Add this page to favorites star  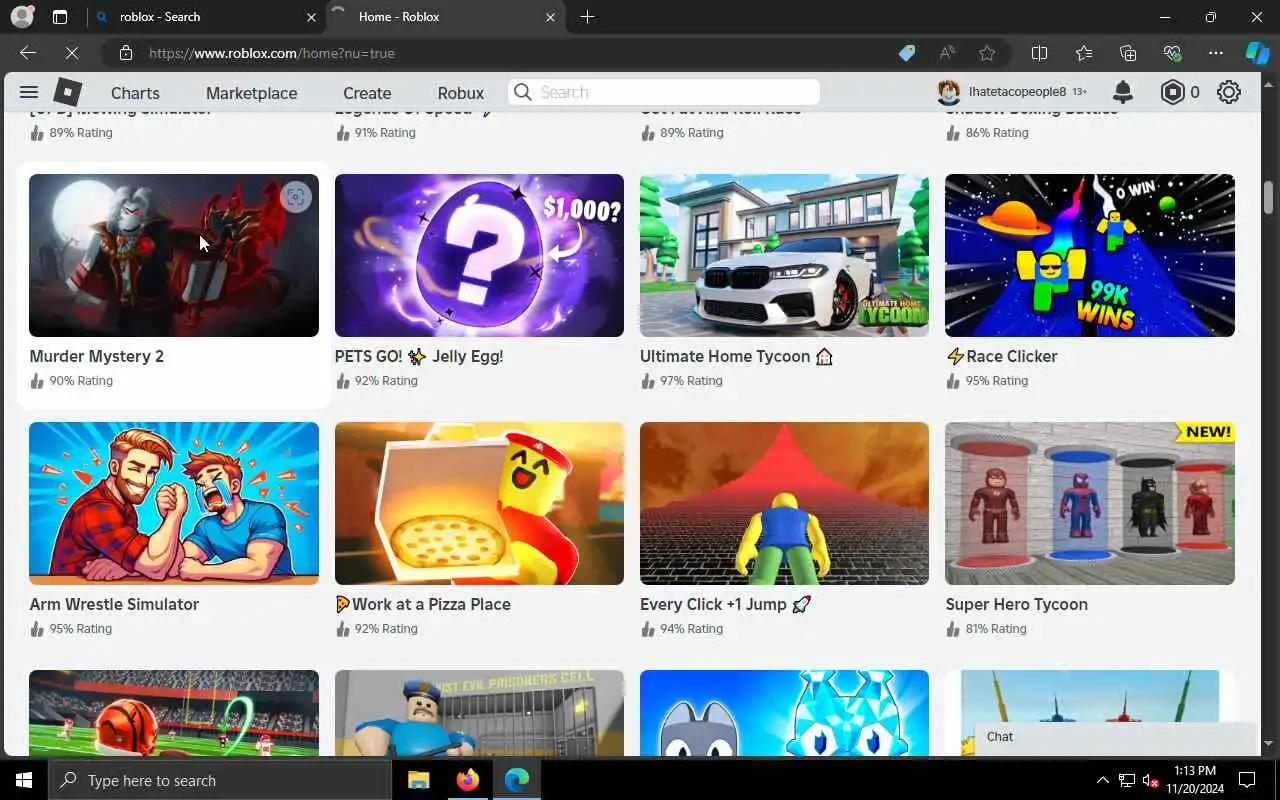pyautogui.click(x=987, y=53)
